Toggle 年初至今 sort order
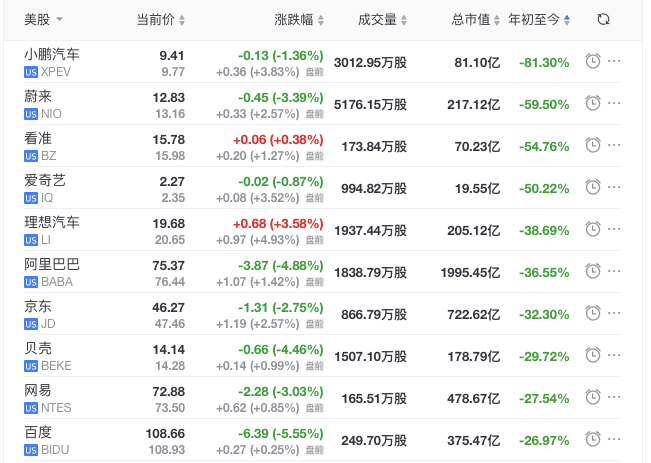The height and width of the screenshot is (463, 651). (540, 20)
